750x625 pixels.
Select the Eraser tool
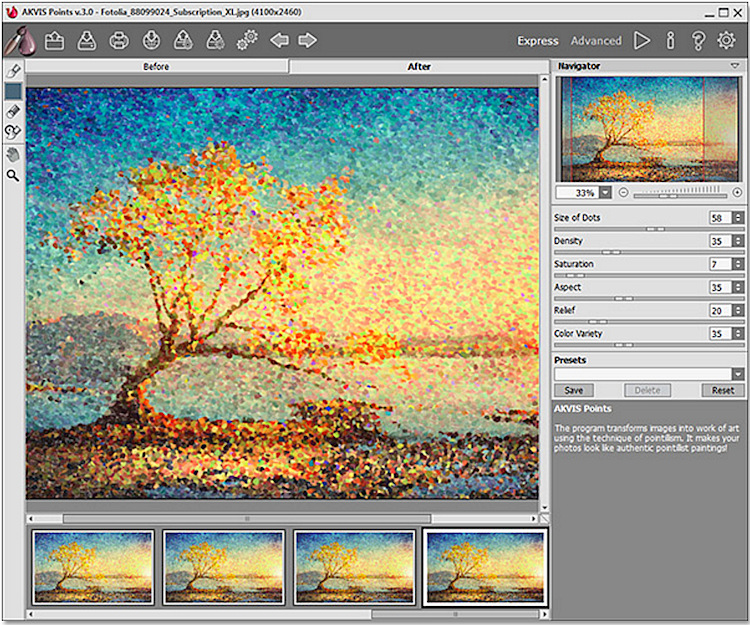[x=13, y=112]
